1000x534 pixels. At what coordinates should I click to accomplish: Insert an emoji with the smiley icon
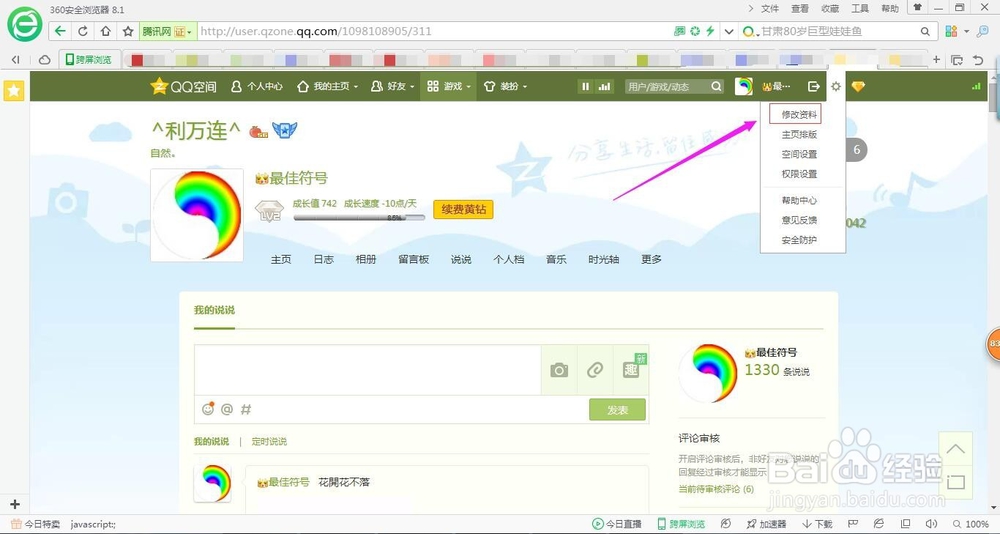click(208, 409)
